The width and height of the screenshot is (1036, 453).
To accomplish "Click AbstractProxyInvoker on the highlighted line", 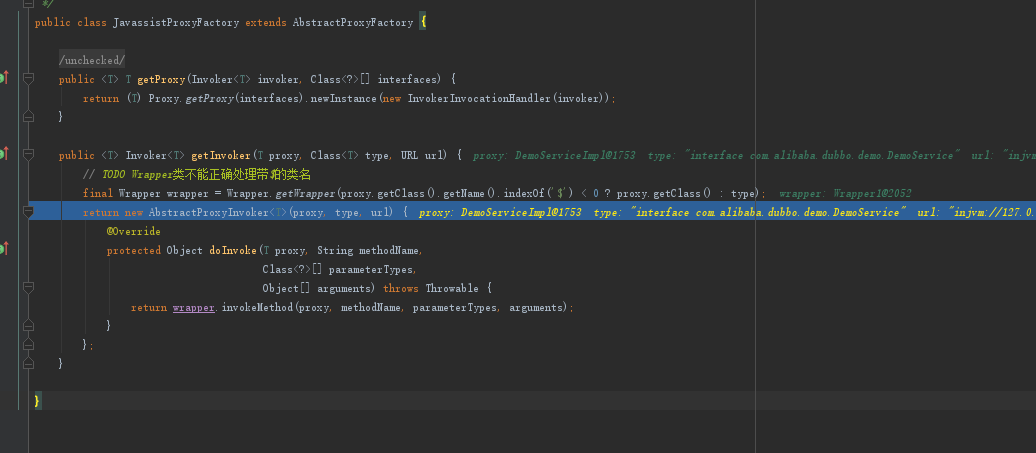I will [x=209, y=212].
